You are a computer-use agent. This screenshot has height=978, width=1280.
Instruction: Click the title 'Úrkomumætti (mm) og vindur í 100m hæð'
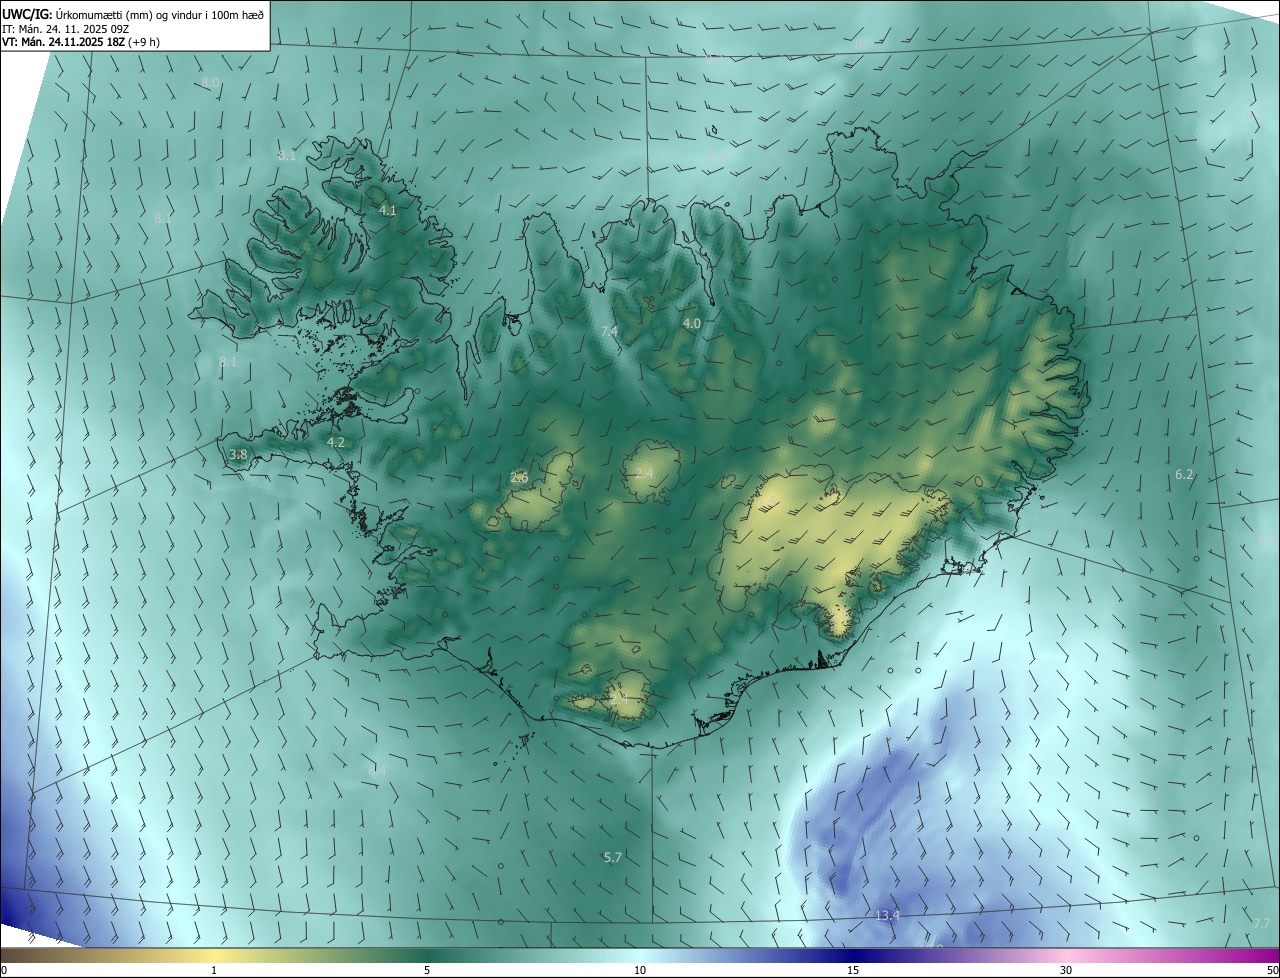point(160,14)
